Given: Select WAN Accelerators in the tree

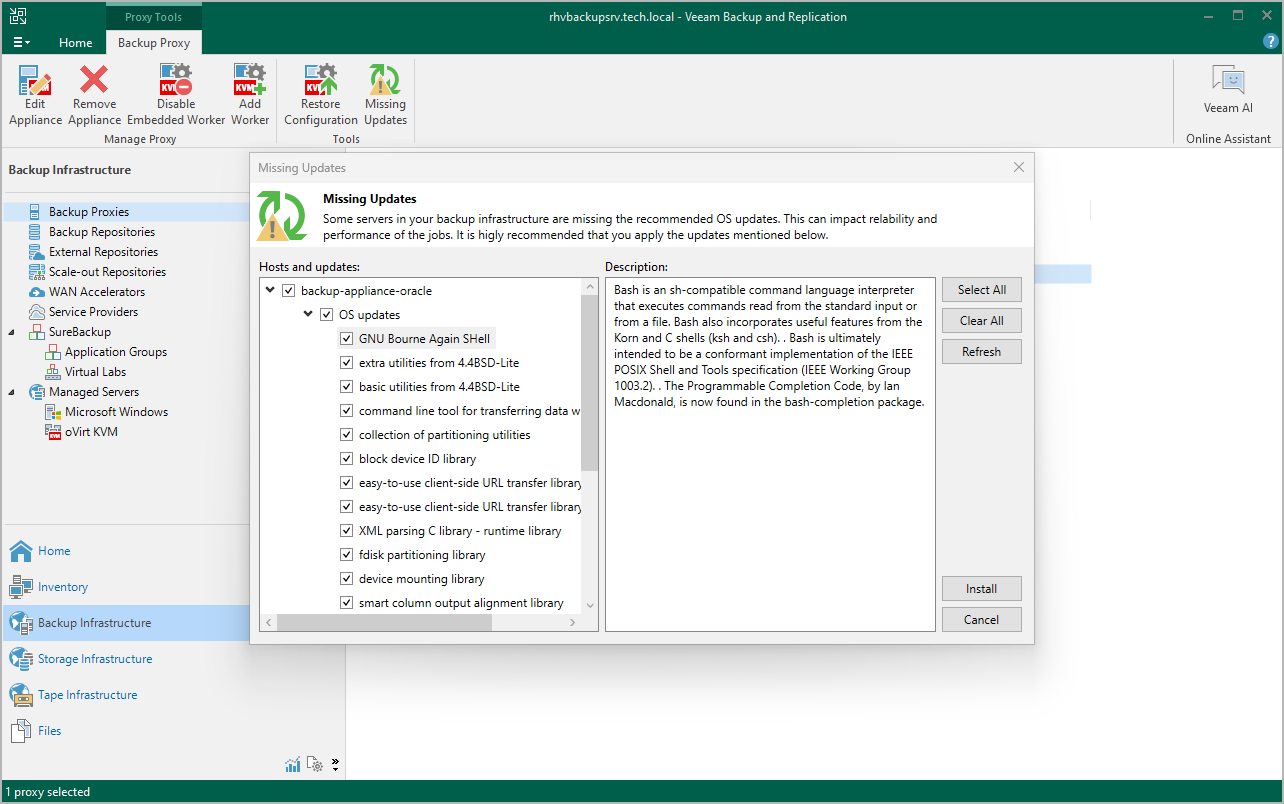Looking at the screenshot, I should 97,292.
